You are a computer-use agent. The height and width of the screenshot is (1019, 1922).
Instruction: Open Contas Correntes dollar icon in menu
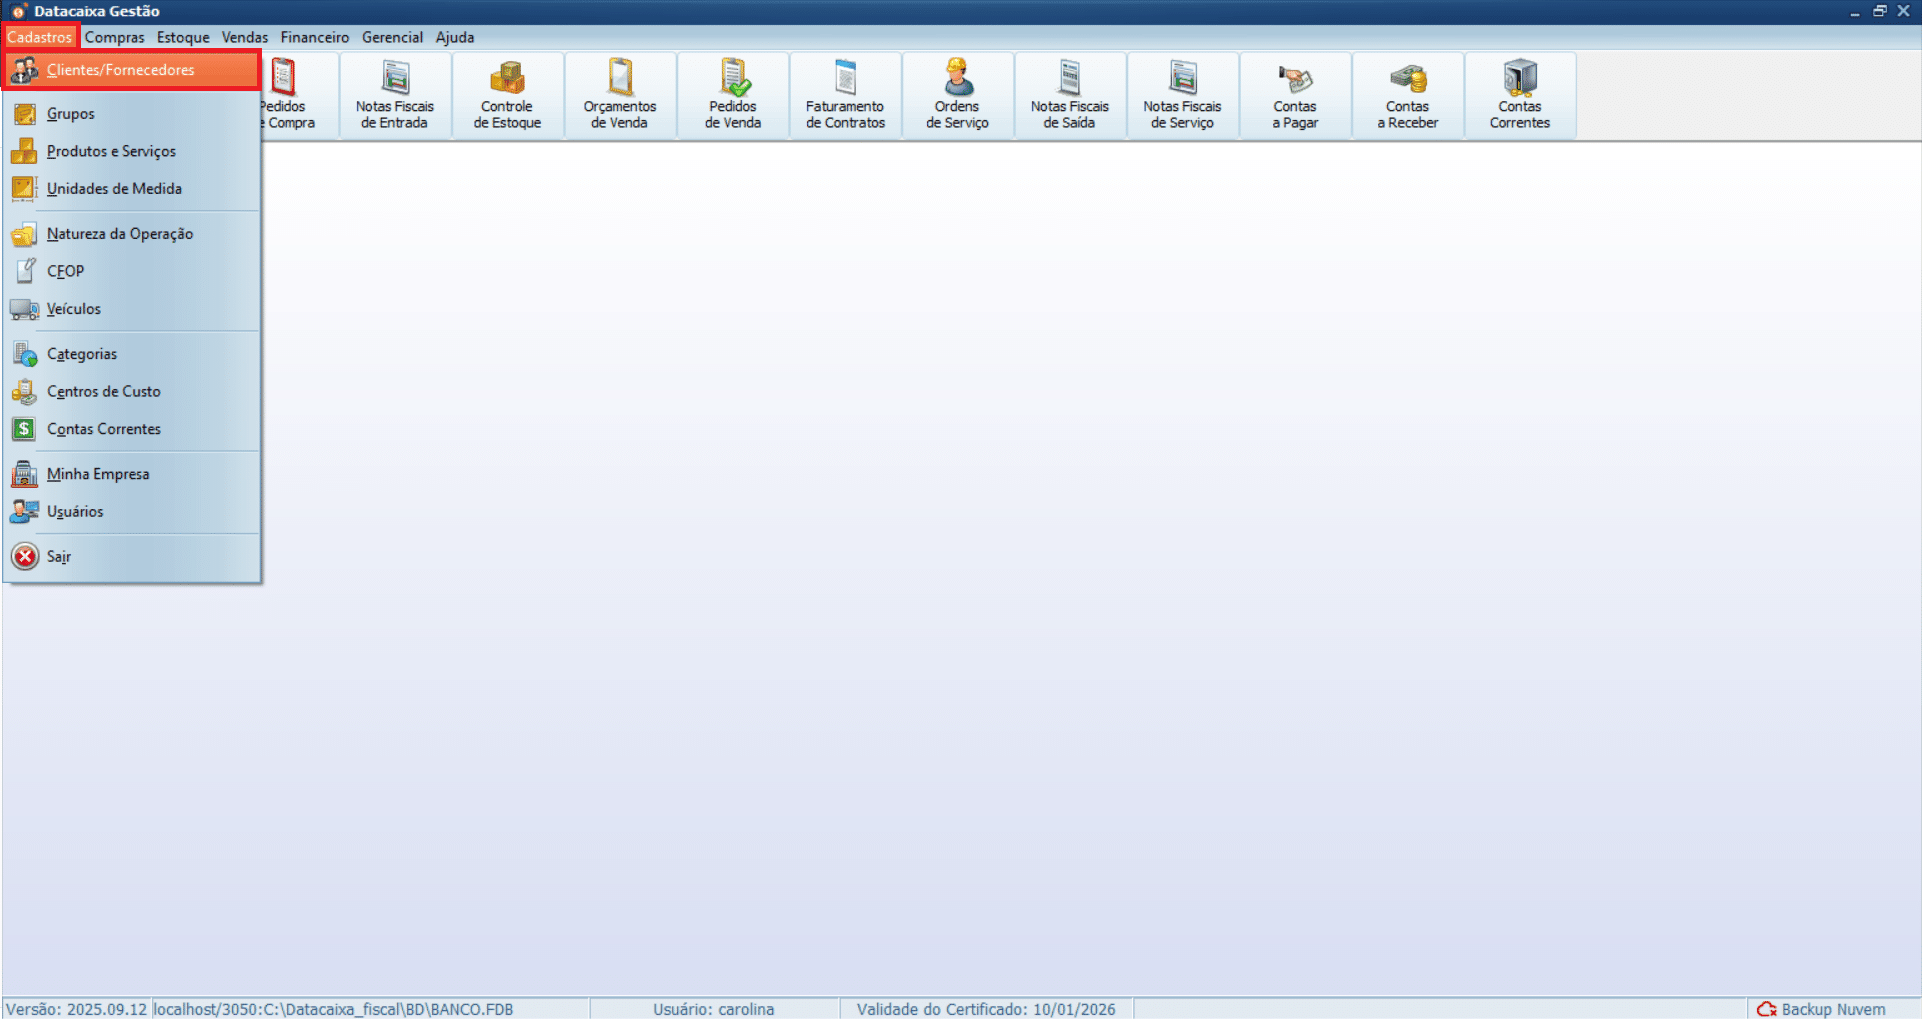[25, 429]
